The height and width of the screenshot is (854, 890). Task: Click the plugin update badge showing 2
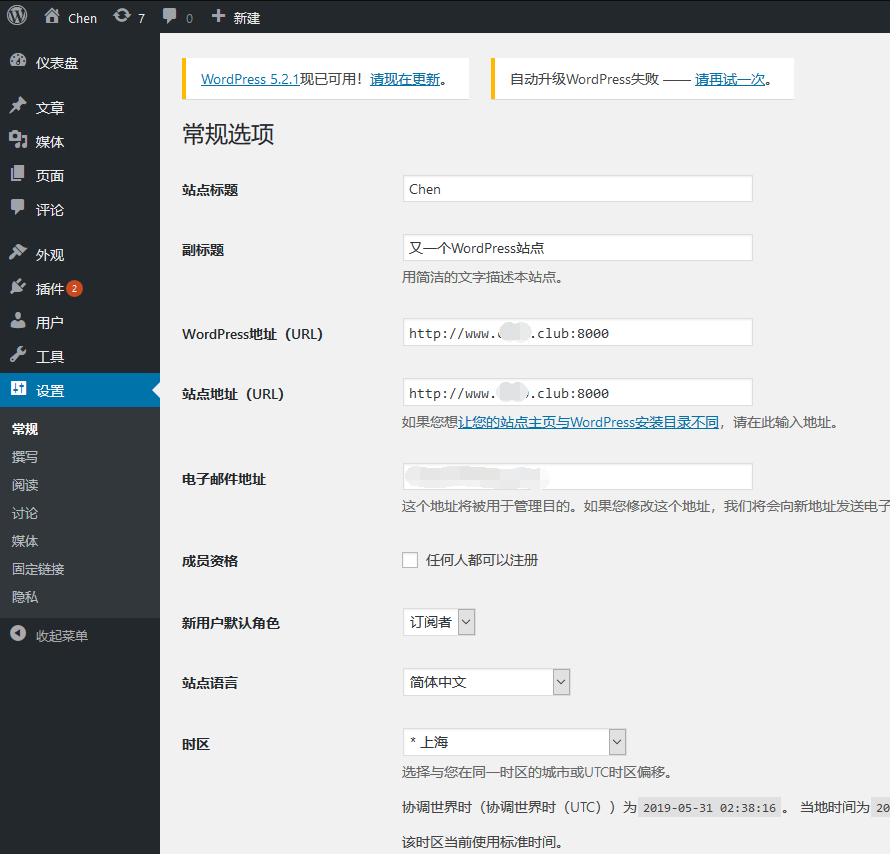coord(74,289)
